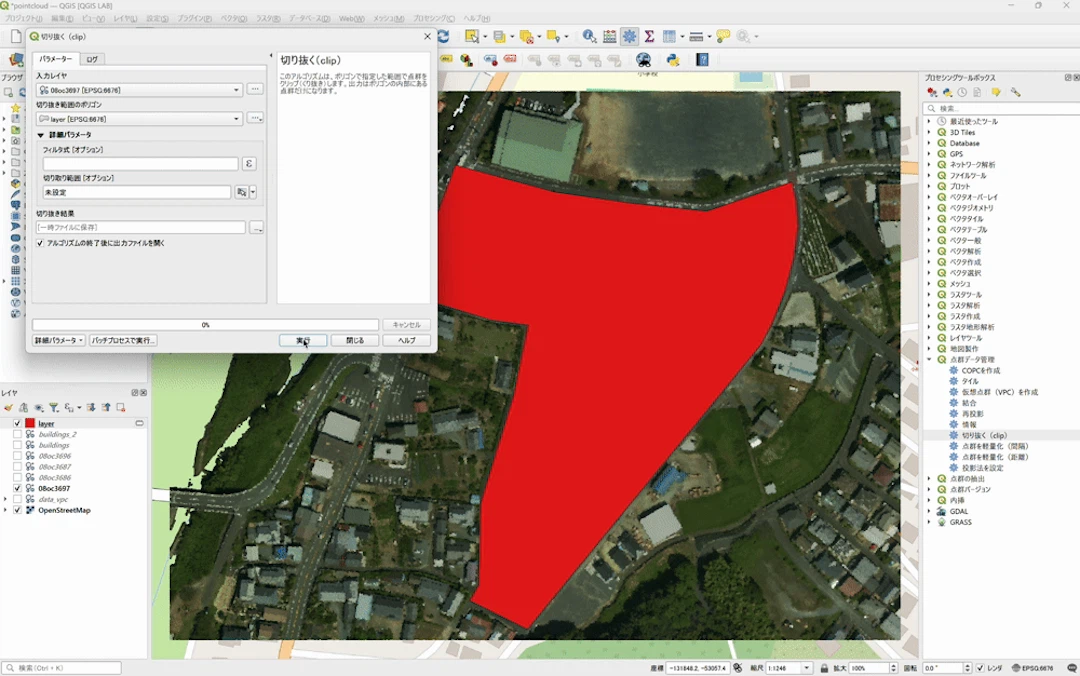1080x676 pixels.
Task: Open the ラスタ menu in the menu bar
Action: [x=268, y=19]
